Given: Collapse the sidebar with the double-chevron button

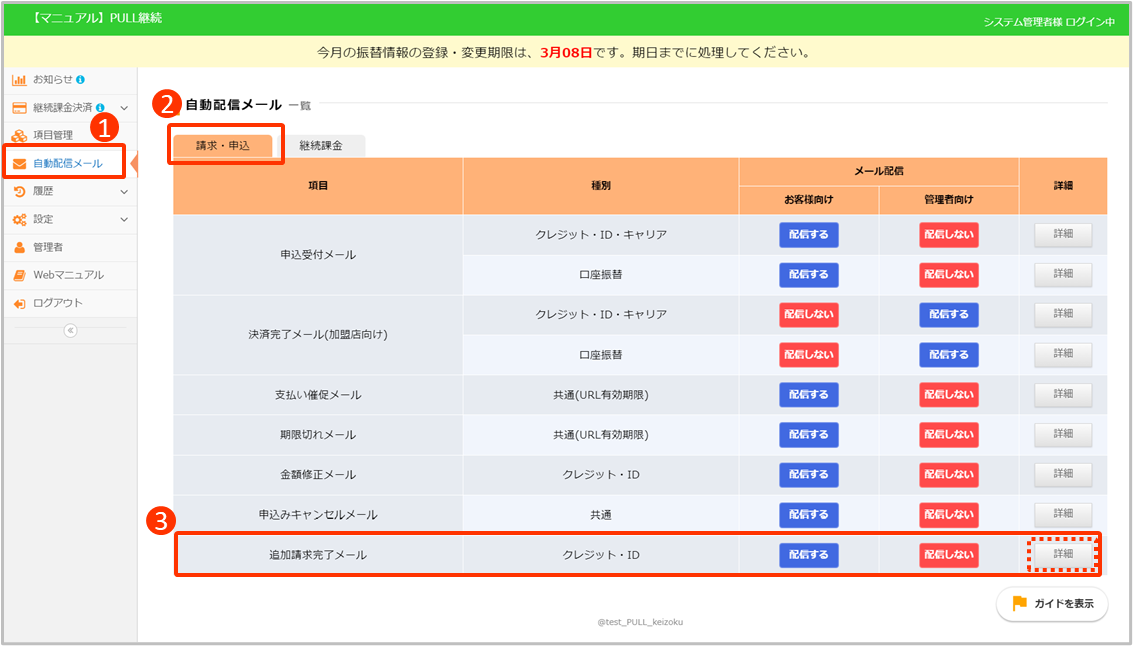Looking at the screenshot, I should pos(70,330).
